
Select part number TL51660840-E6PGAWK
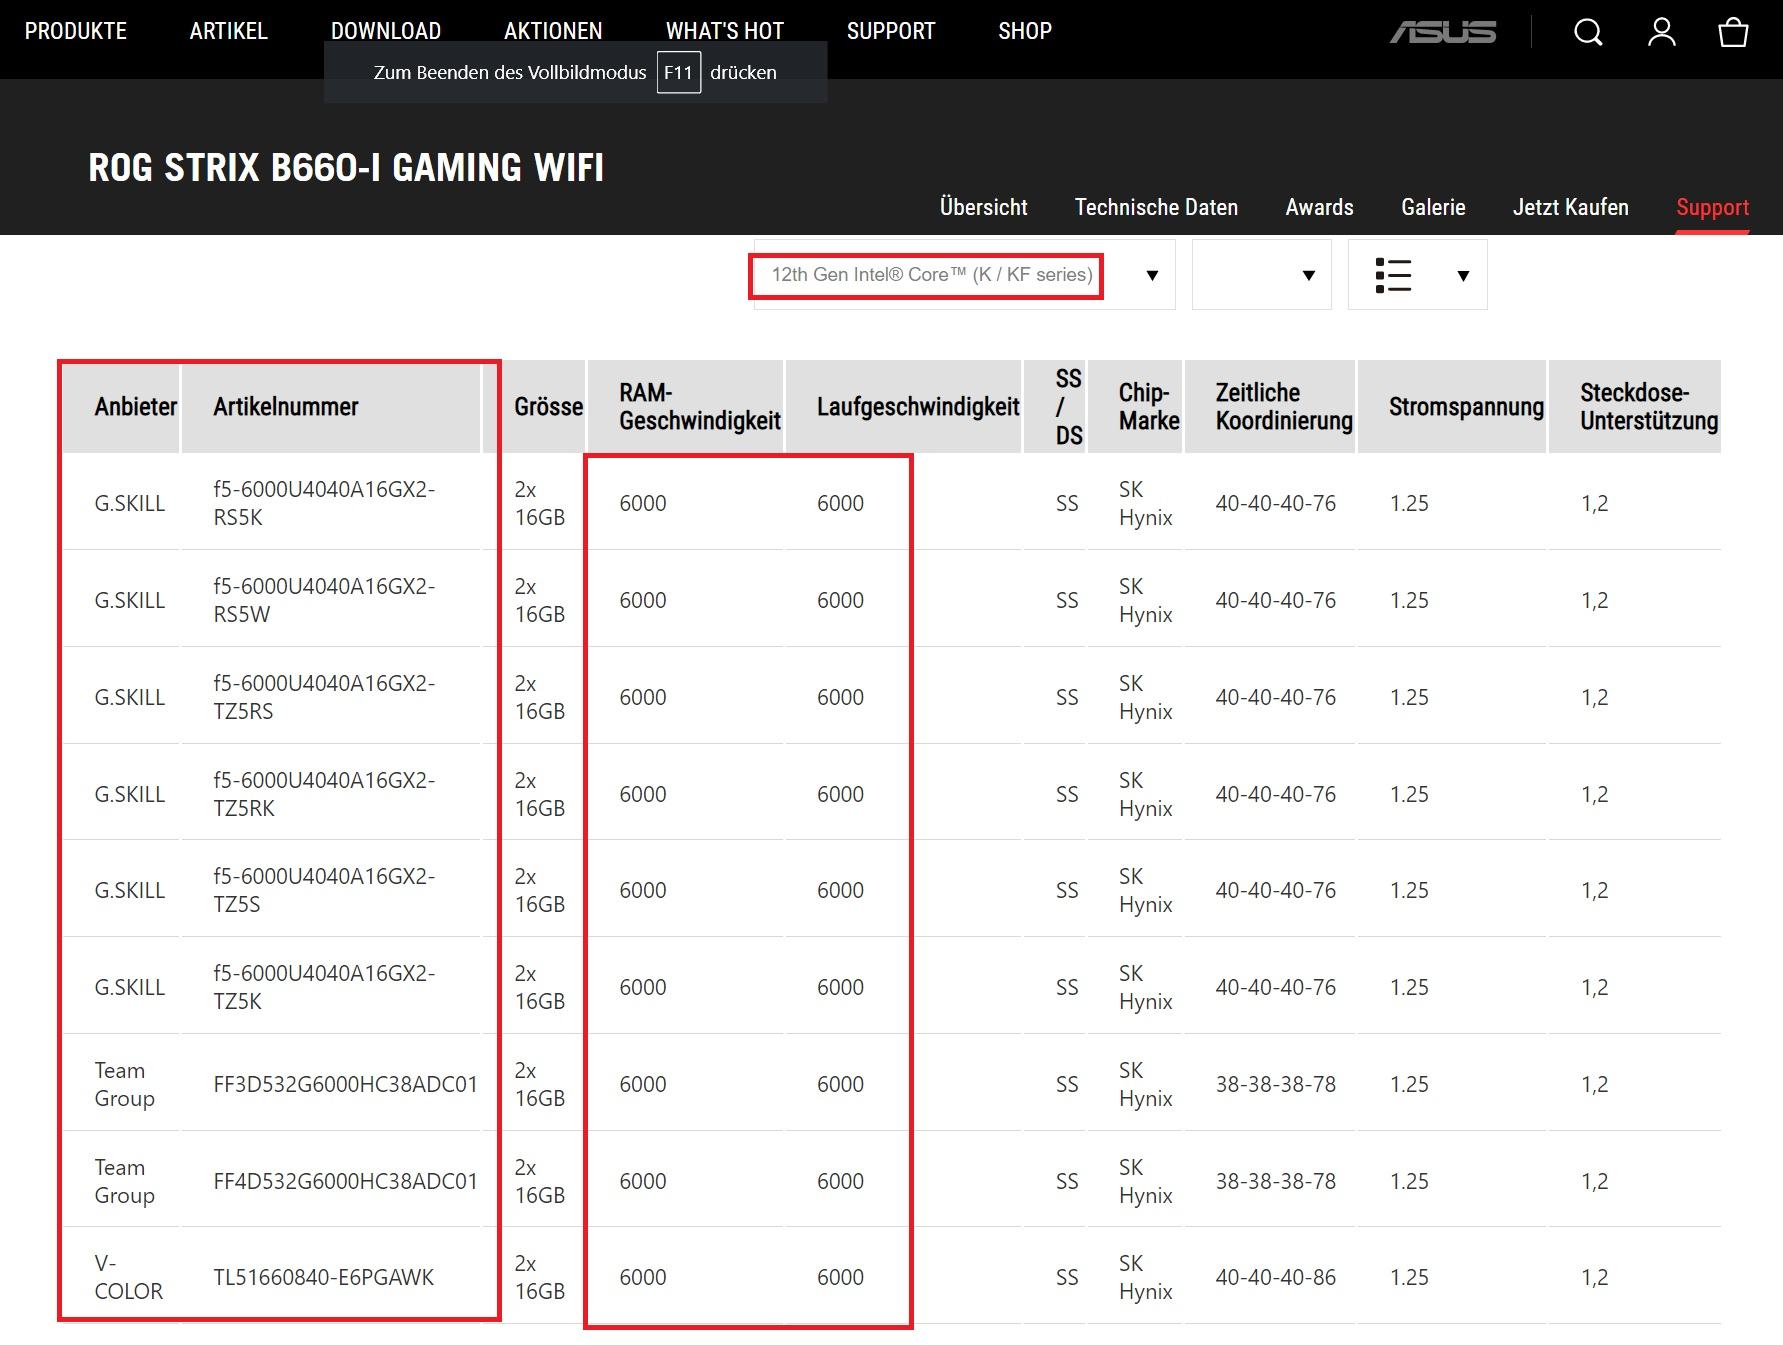coord(323,1277)
